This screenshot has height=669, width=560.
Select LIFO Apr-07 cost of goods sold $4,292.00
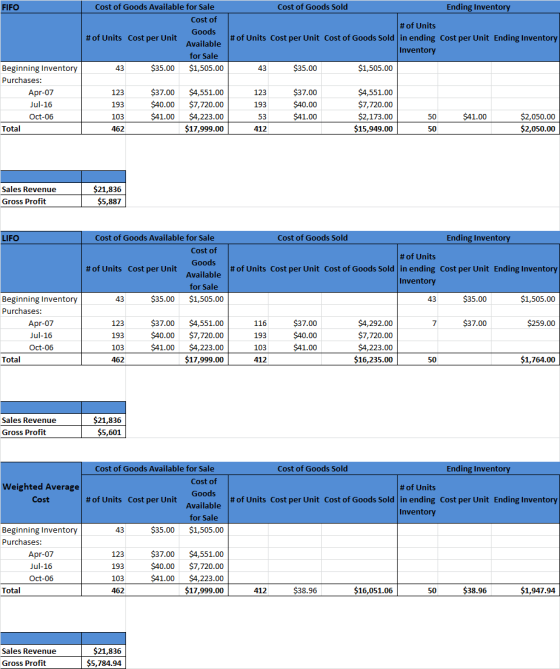375,323
